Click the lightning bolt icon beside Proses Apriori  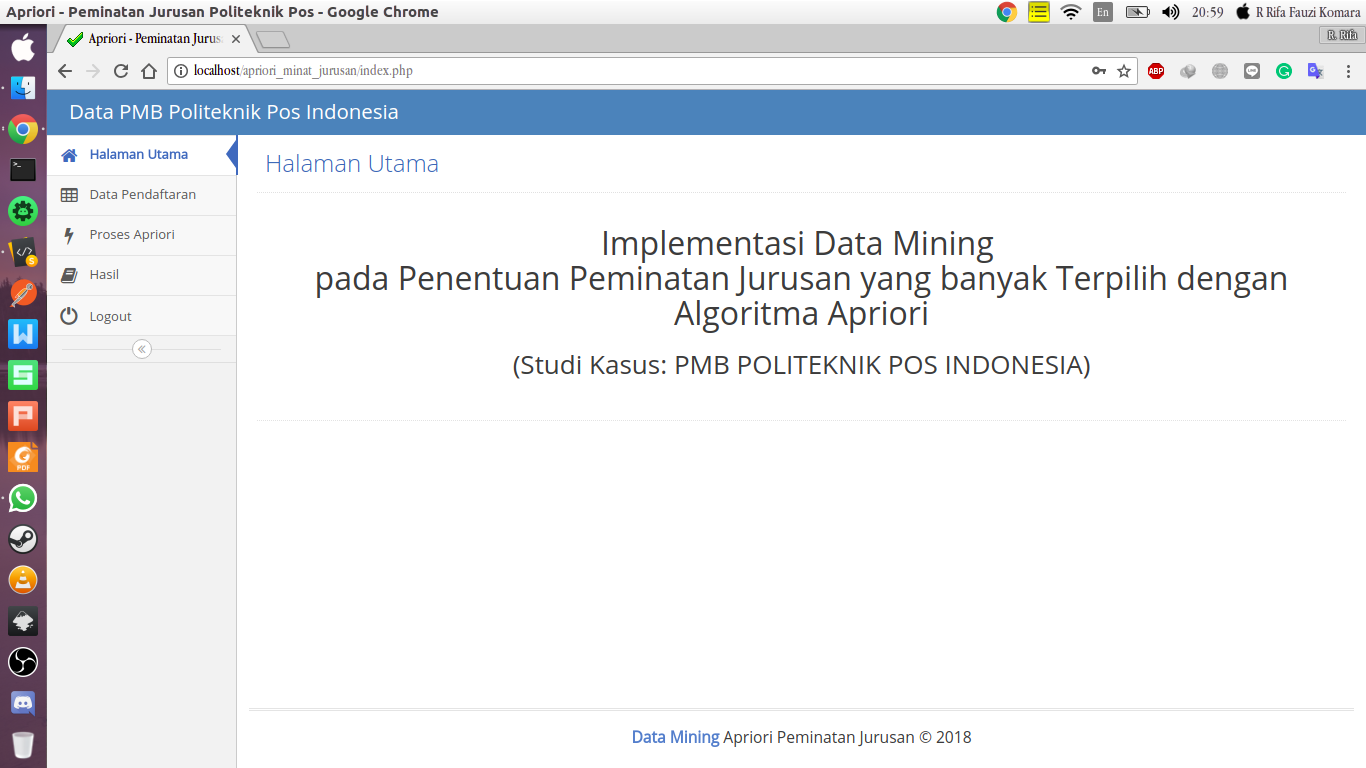click(x=69, y=235)
